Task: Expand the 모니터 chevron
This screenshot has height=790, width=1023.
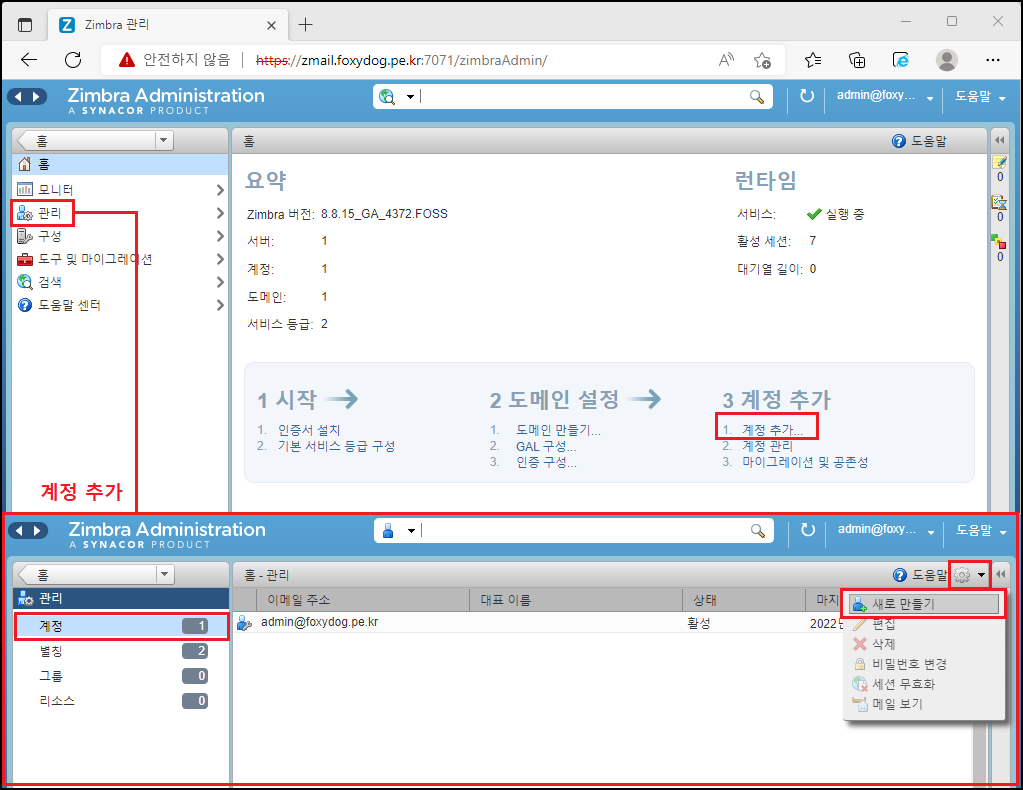Action: click(x=220, y=190)
